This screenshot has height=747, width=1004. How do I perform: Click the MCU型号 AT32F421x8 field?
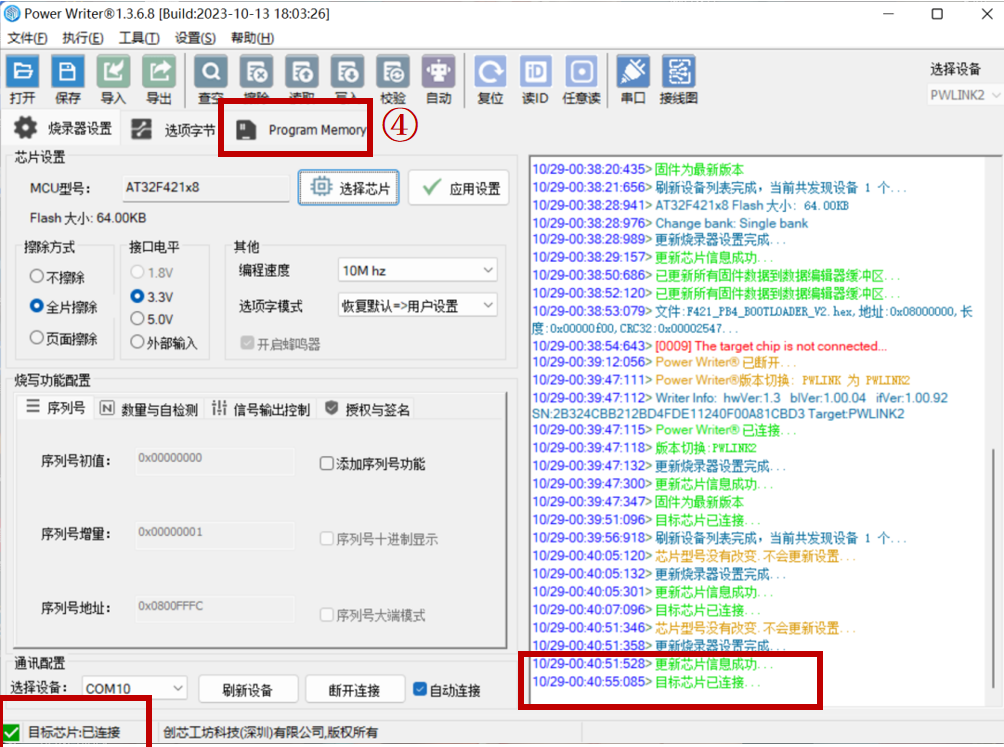point(206,188)
